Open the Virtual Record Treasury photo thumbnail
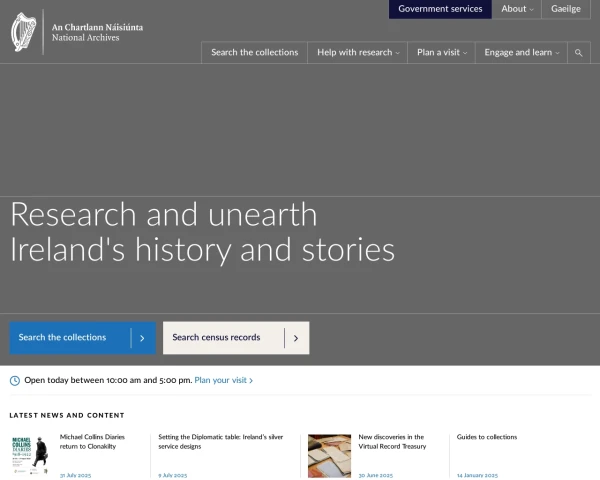 pyautogui.click(x=329, y=454)
